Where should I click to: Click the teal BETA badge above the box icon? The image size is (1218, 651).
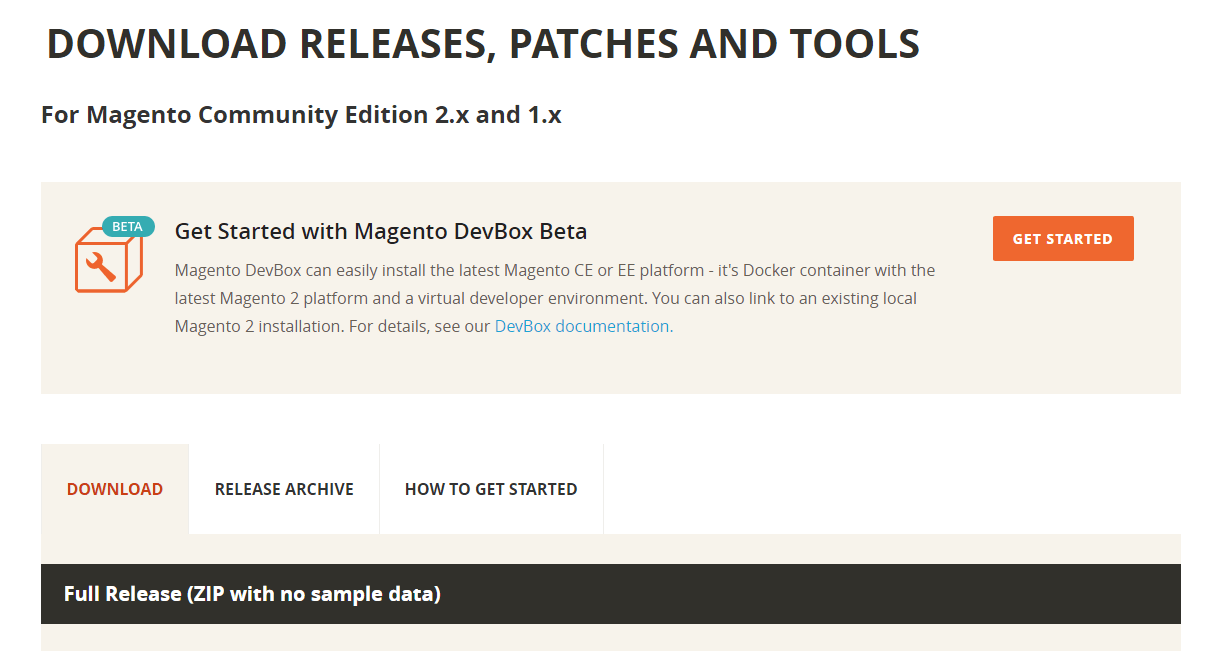(128, 227)
